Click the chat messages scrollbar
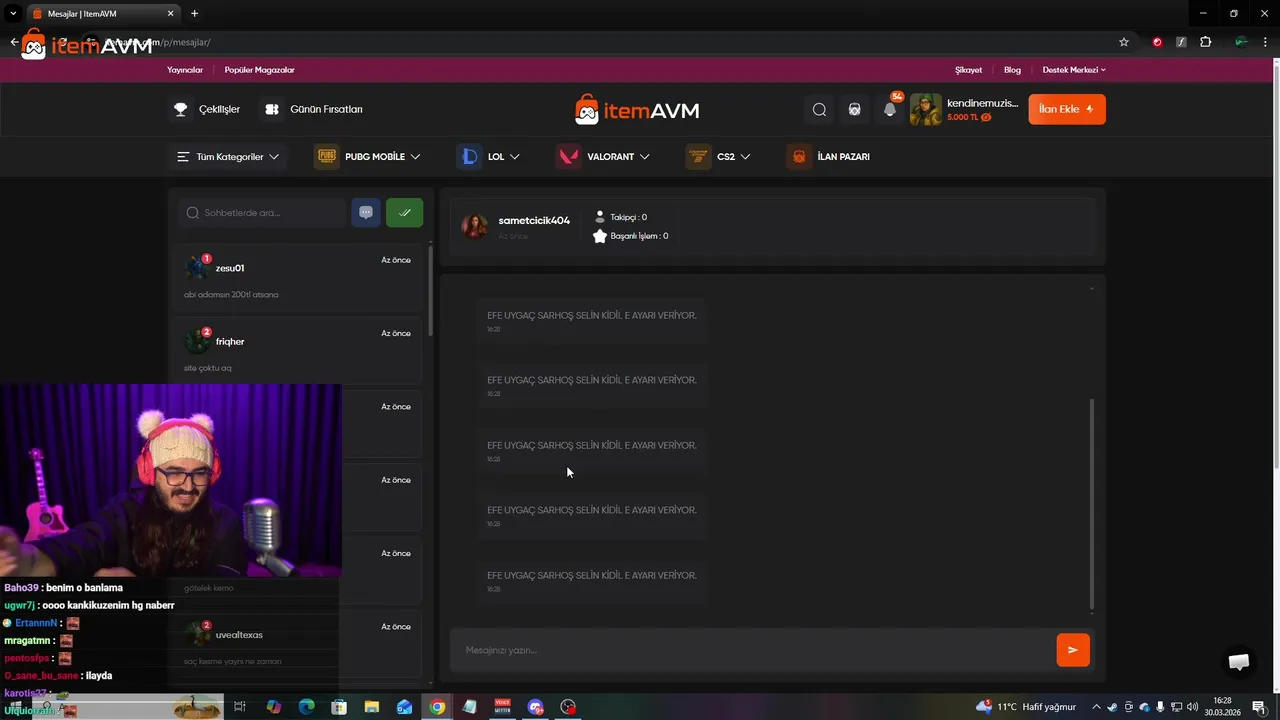The image size is (1280, 720). pos(1091,504)
